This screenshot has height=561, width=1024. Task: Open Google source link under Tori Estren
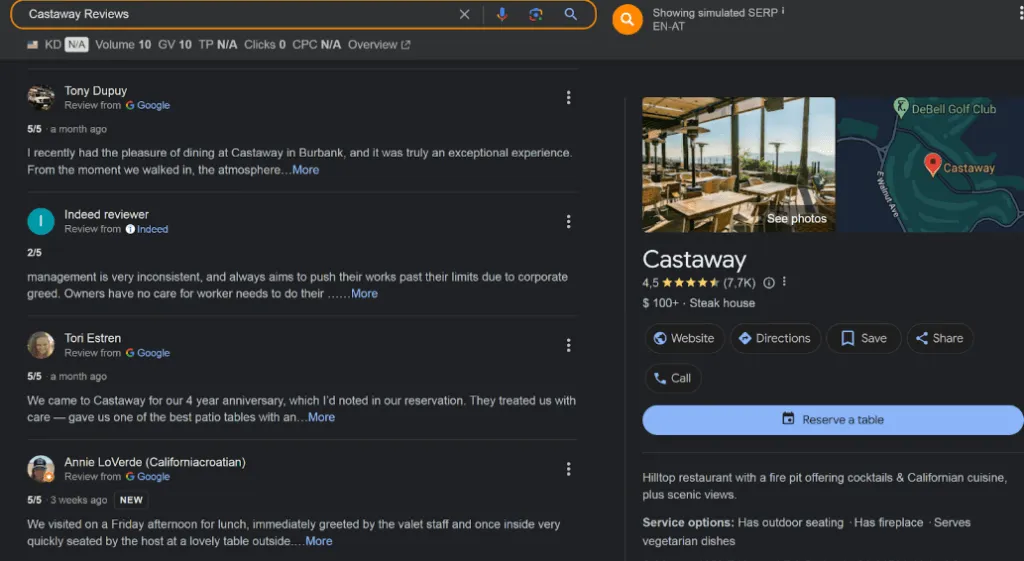(x=148, y=353)
